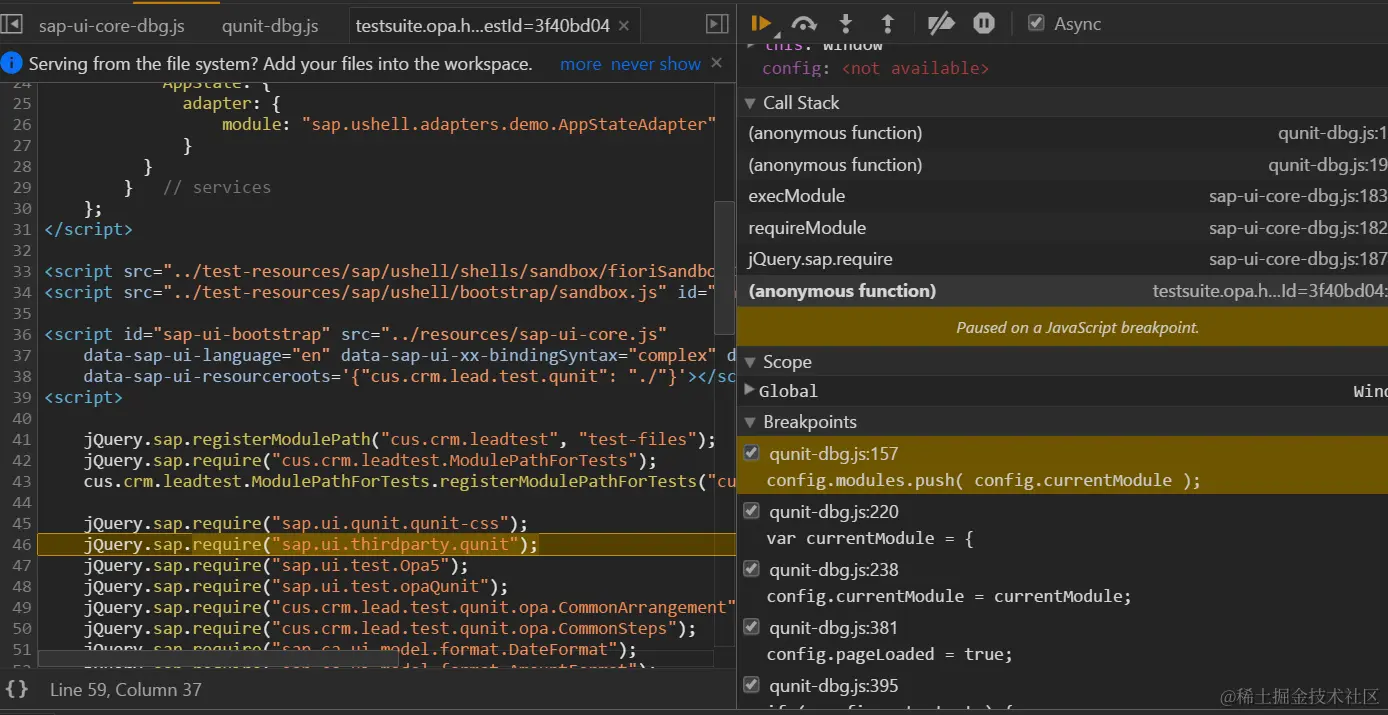Switch to the sap-ui-core-dbg.js tab
This screenshot has height=715, width=1388.
coord(111,26)
